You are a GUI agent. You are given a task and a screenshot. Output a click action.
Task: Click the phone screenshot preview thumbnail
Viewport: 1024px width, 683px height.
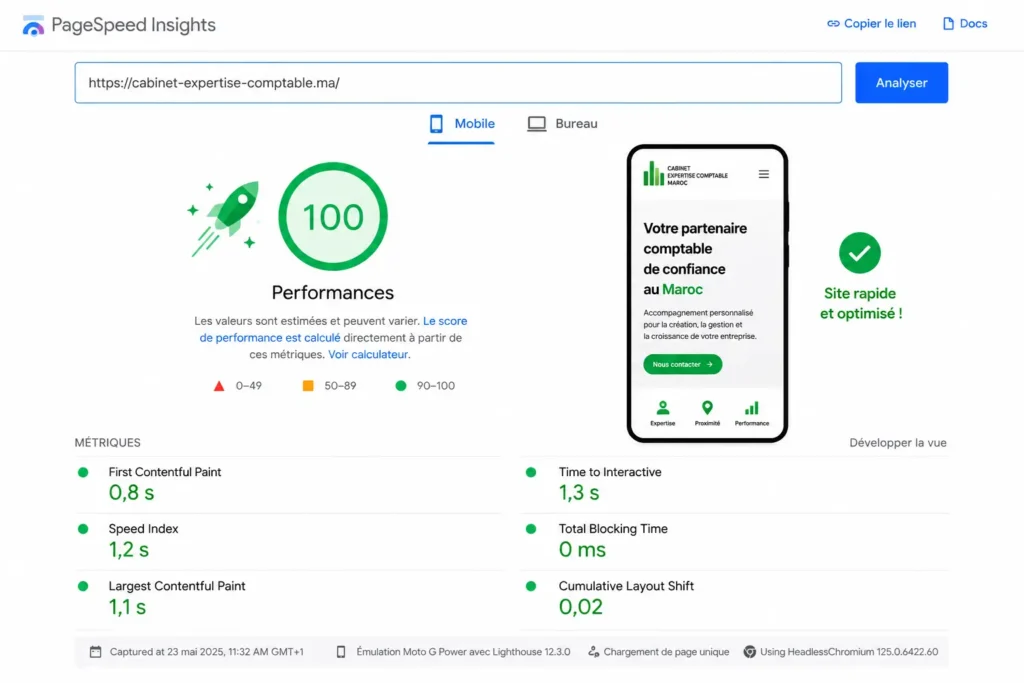pyautogui.click(x=707, y=294)
